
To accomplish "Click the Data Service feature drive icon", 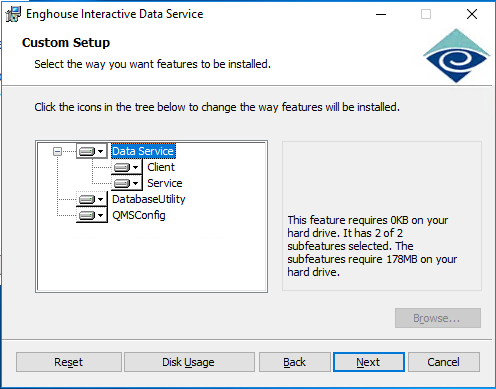I will 87,152.
